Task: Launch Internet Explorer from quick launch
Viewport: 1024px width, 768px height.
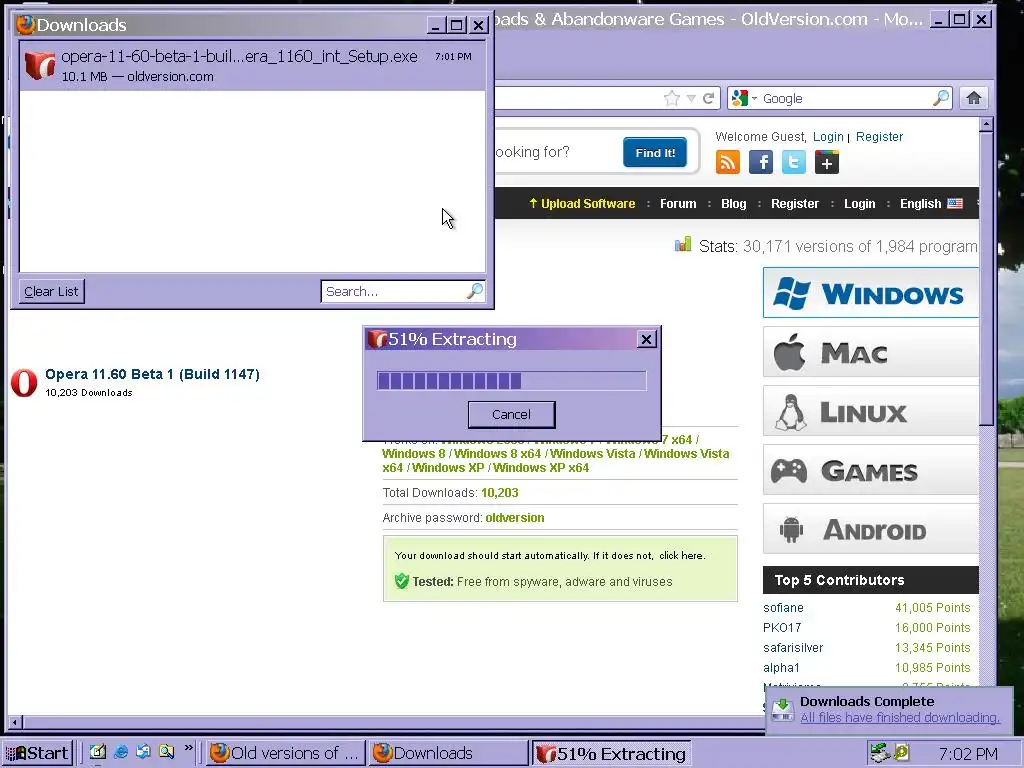Action: coord(121,752)
